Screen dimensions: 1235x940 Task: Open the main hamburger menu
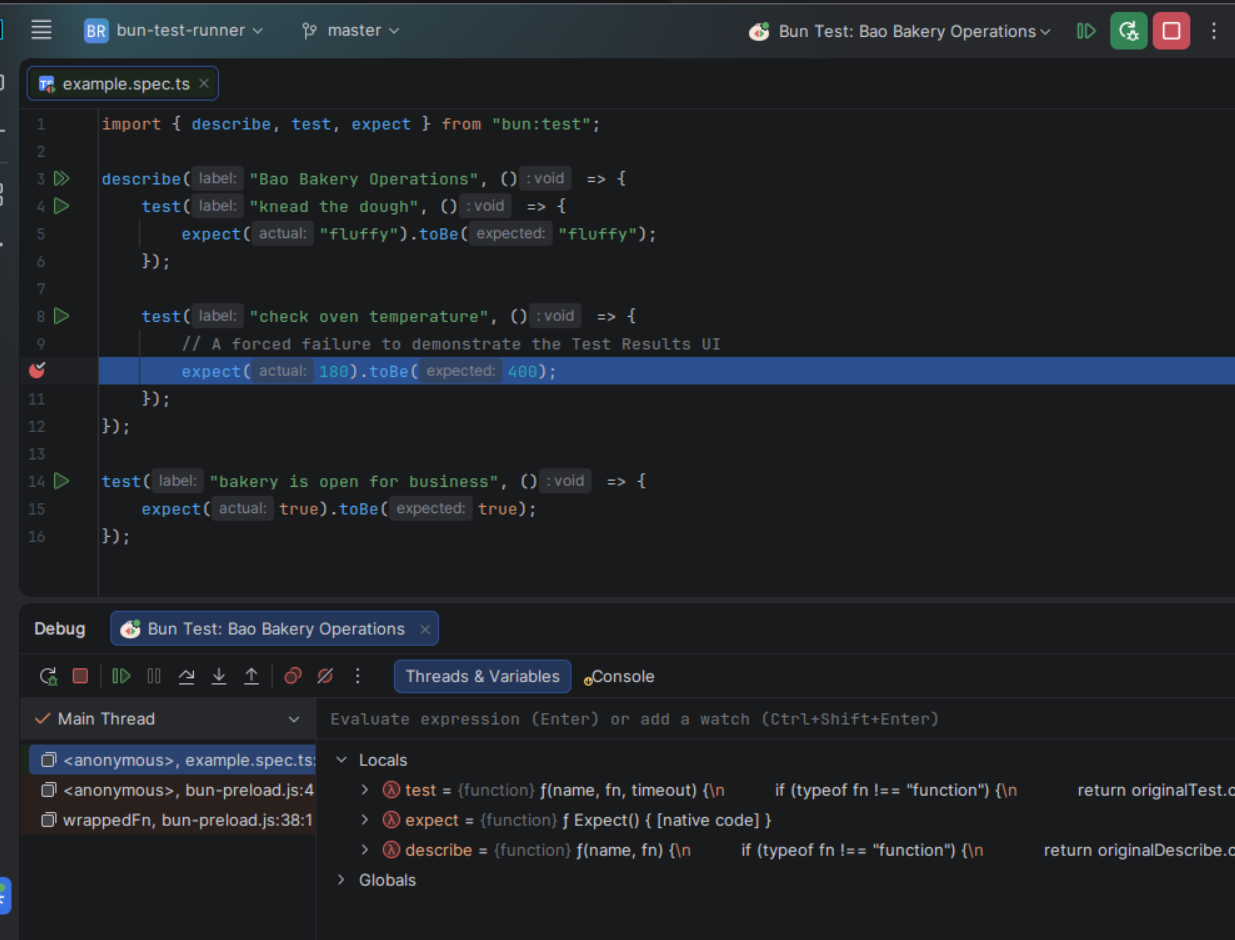(41, 30)
